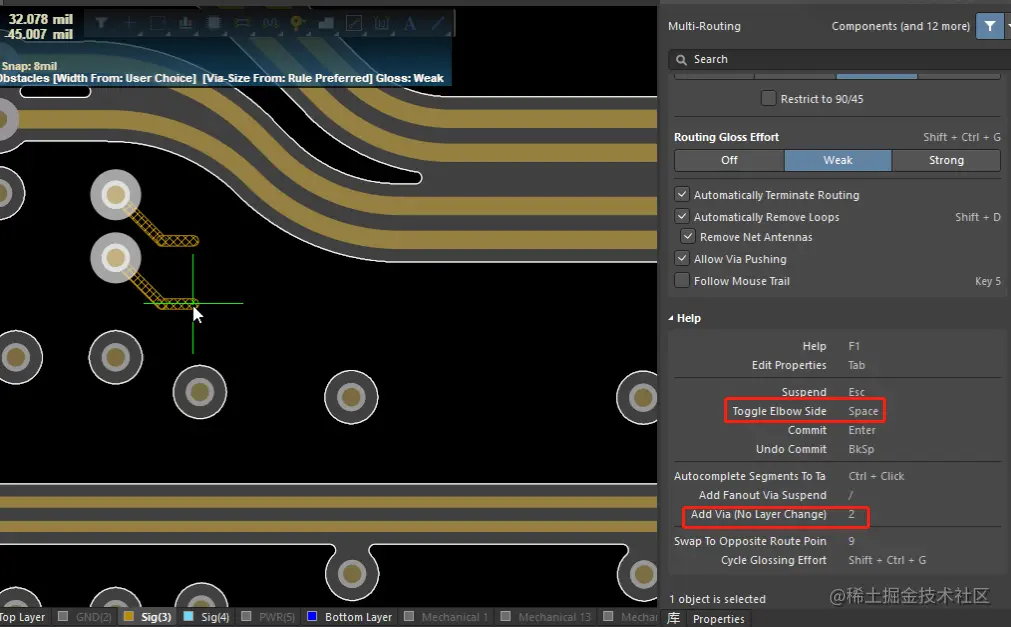Toggle Automatically Remove Loops checkbox

(682, 216)
